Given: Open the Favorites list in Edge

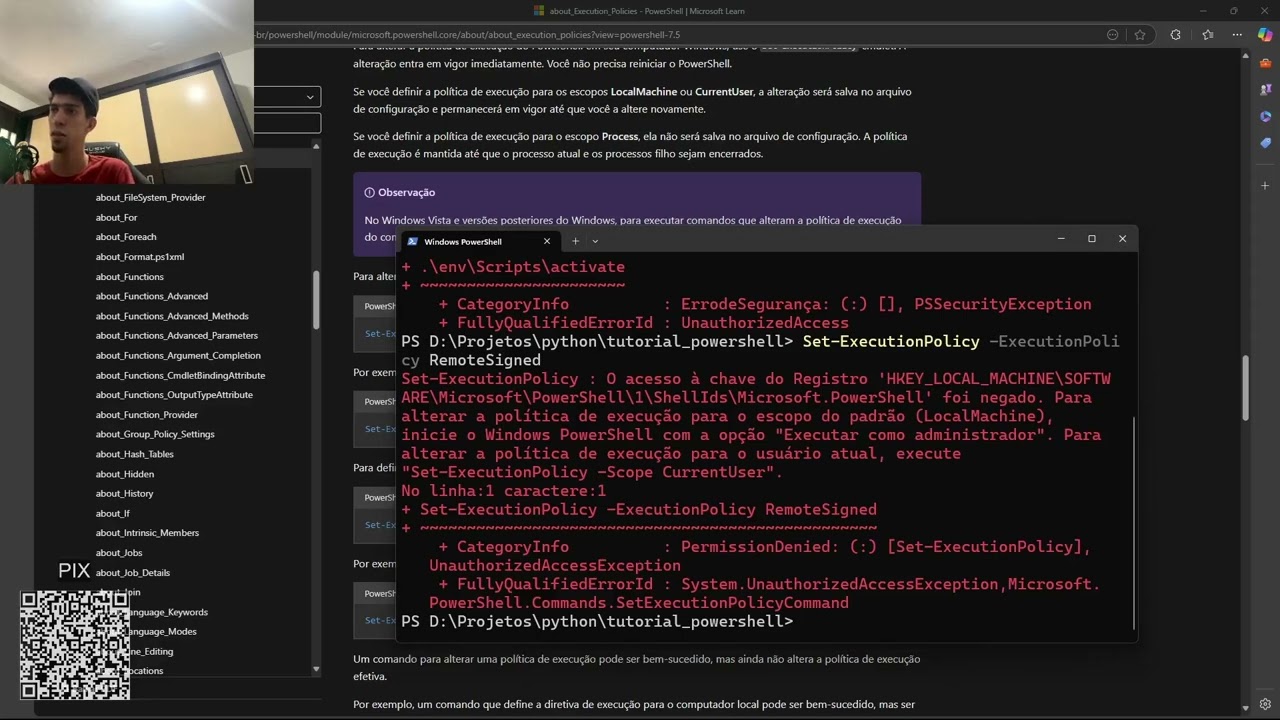Looking at the screenshot, I should [1208, 34].
